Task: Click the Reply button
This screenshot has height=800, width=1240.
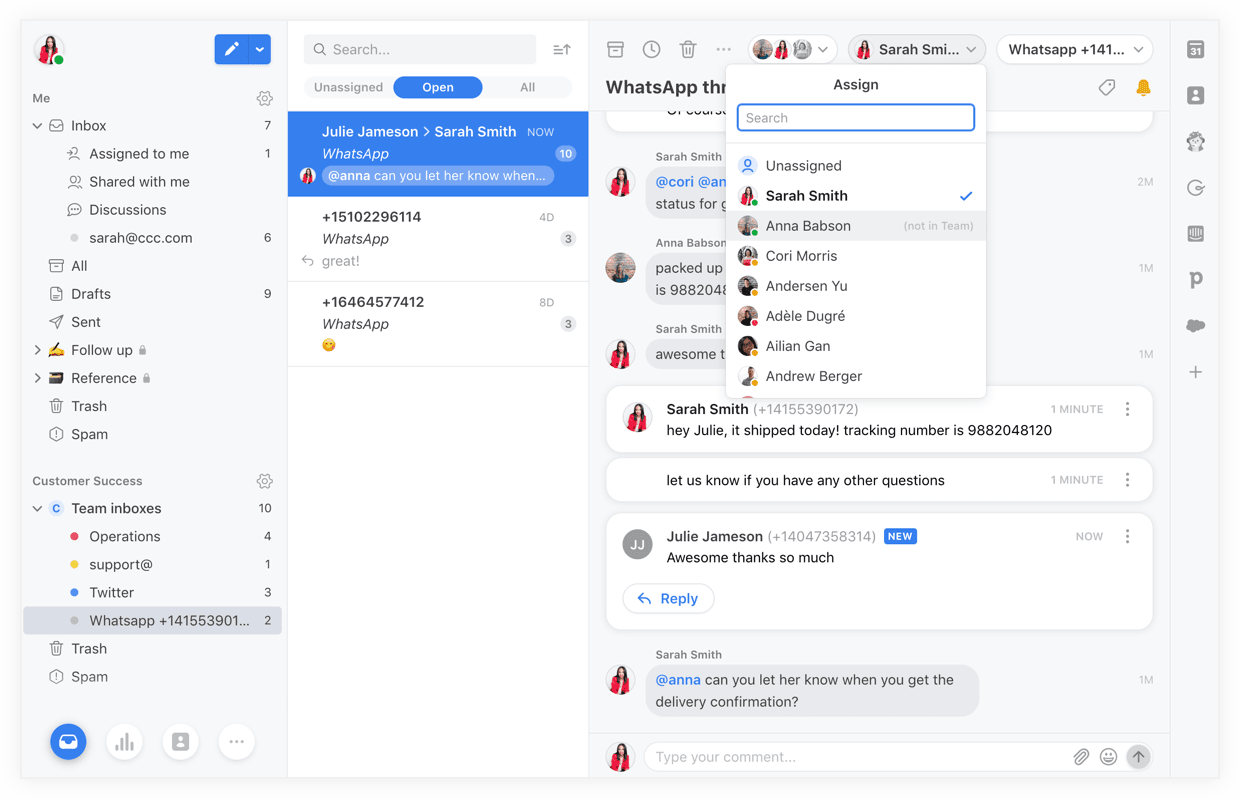Action: tap(668, 599)
